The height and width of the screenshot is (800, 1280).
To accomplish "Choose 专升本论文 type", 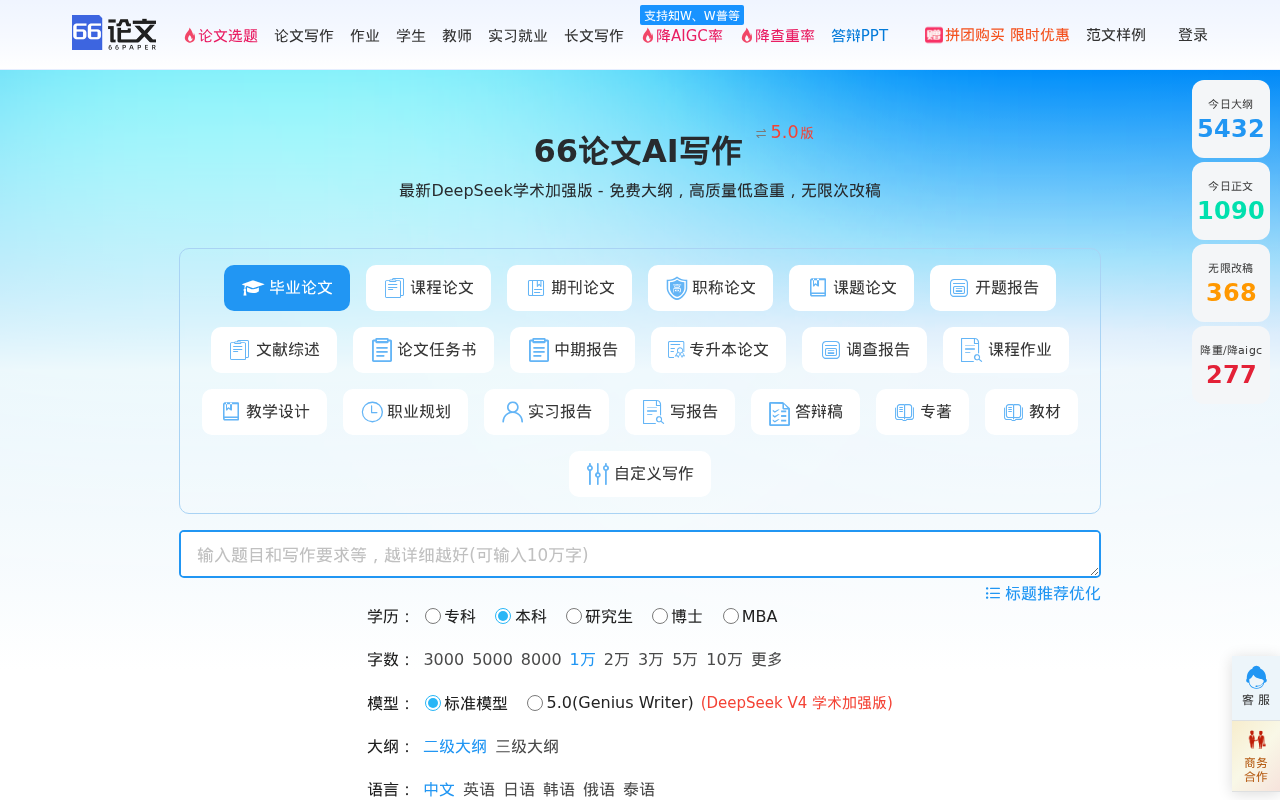I will tap(718, 350).
